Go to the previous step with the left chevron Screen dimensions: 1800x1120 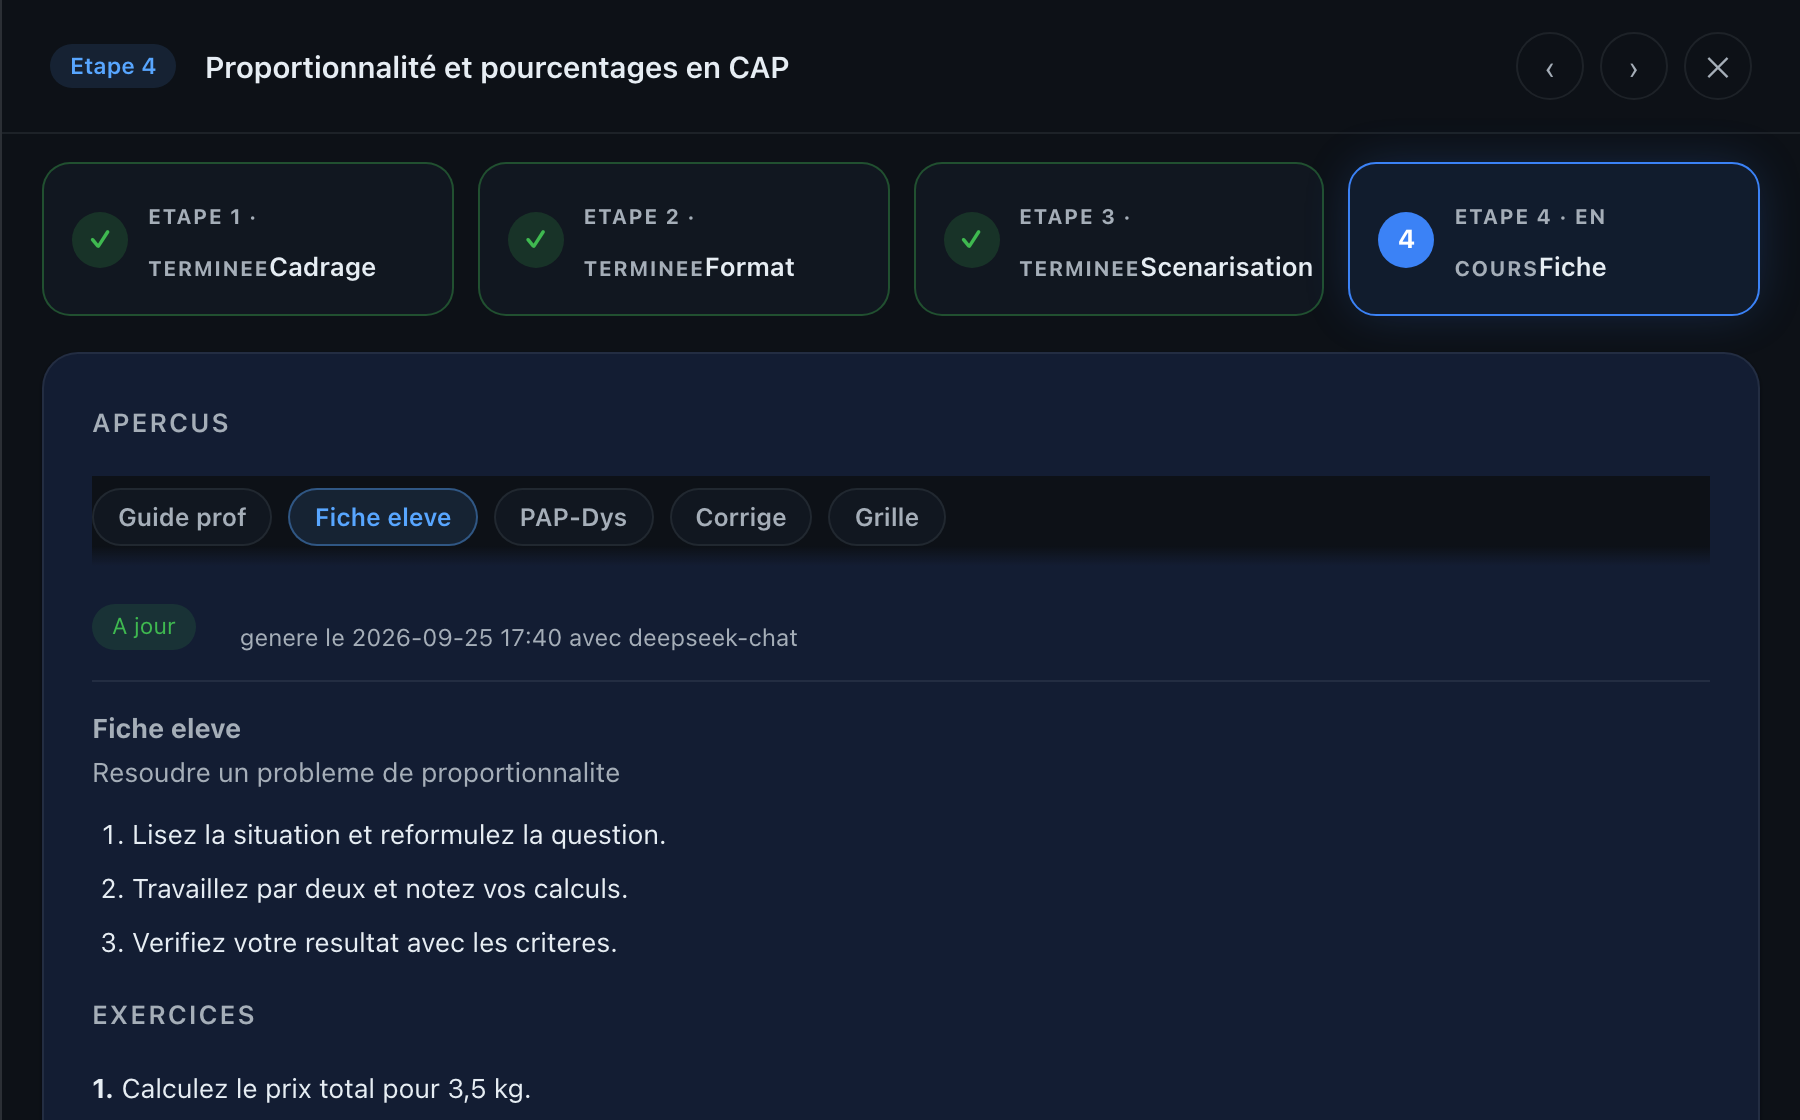coord(1549,67)
